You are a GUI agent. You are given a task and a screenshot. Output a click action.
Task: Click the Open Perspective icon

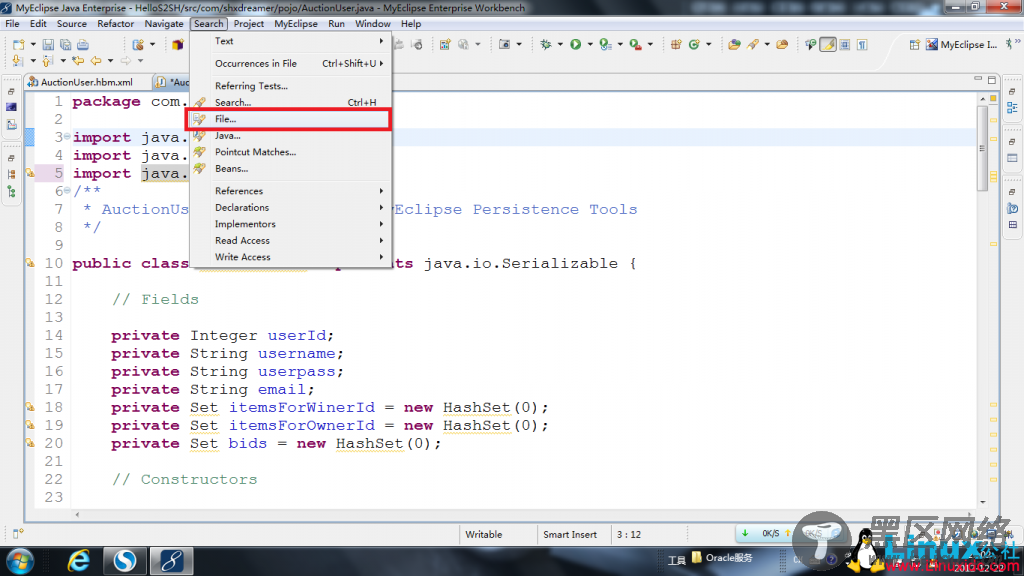(x=914, y=44)
